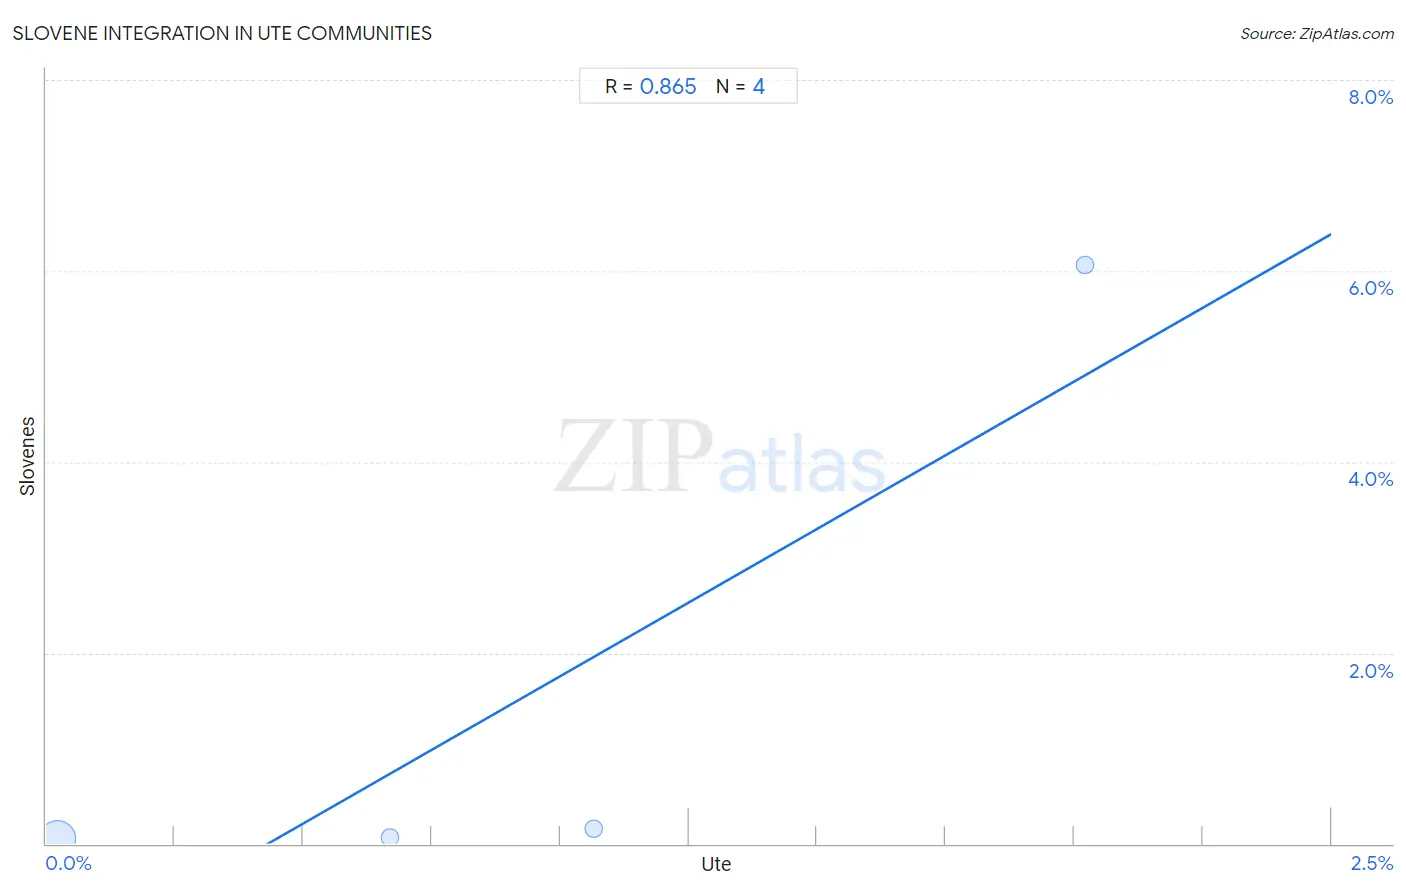Click the Slovenes y-axis title
Viewport: 1406px width, 892px height.
[27, 456]
